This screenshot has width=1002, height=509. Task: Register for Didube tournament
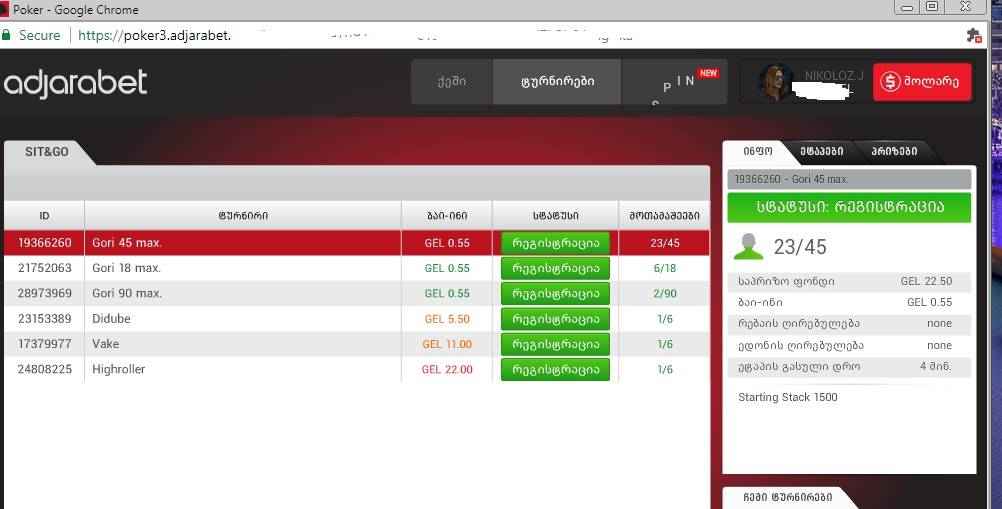555,319
